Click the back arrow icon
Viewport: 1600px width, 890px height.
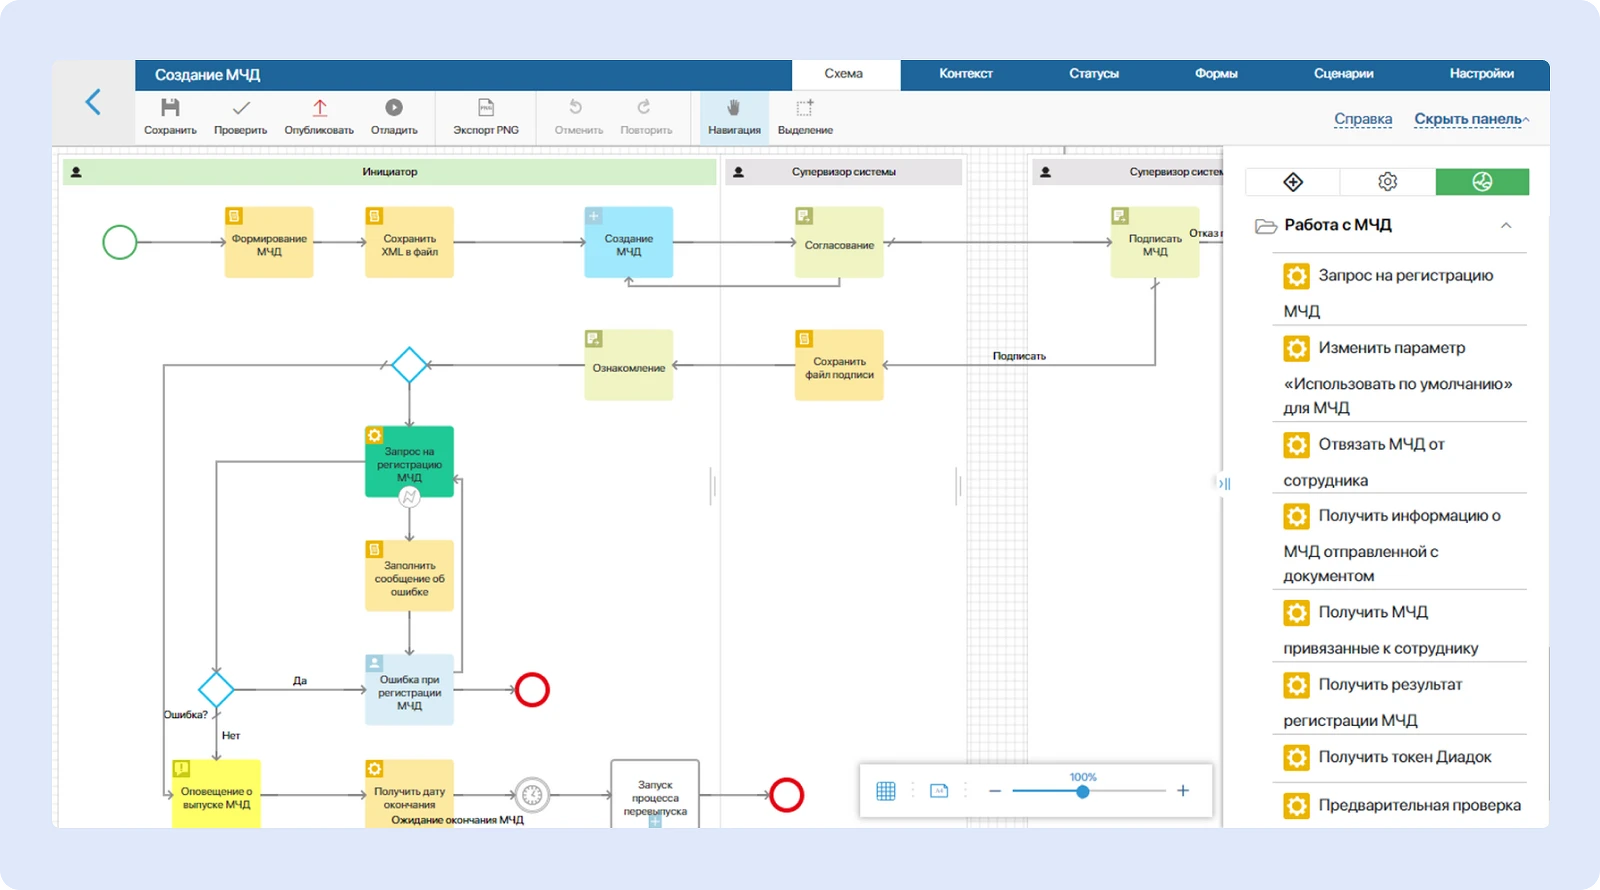tap(93, 102)
